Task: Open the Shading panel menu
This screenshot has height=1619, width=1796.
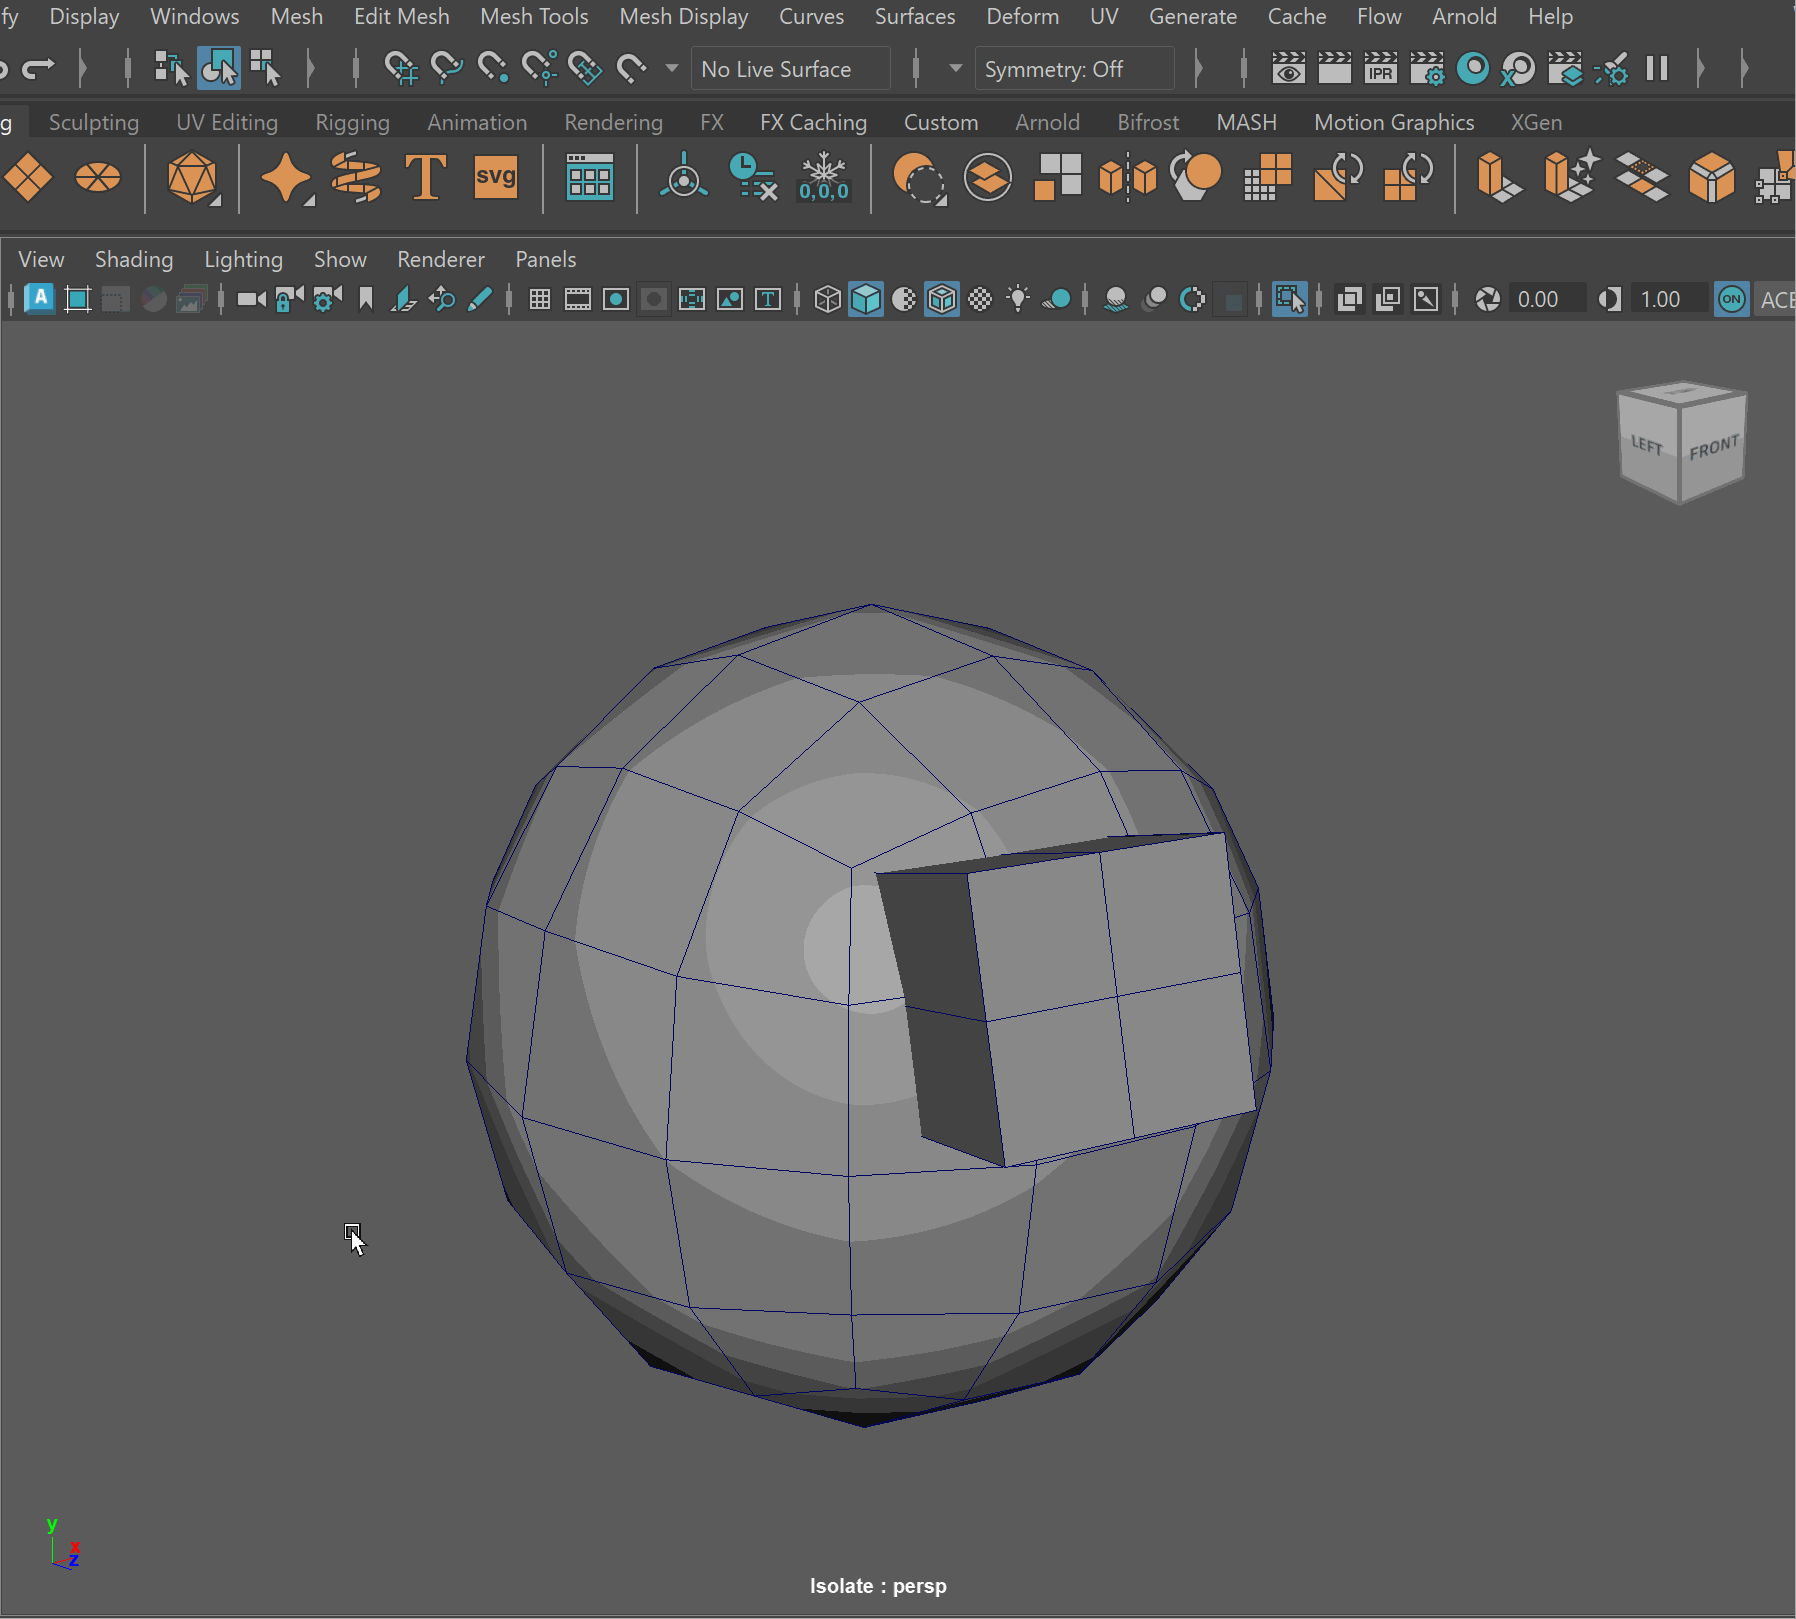Action: pyautogui.click(x=133, y=259)
